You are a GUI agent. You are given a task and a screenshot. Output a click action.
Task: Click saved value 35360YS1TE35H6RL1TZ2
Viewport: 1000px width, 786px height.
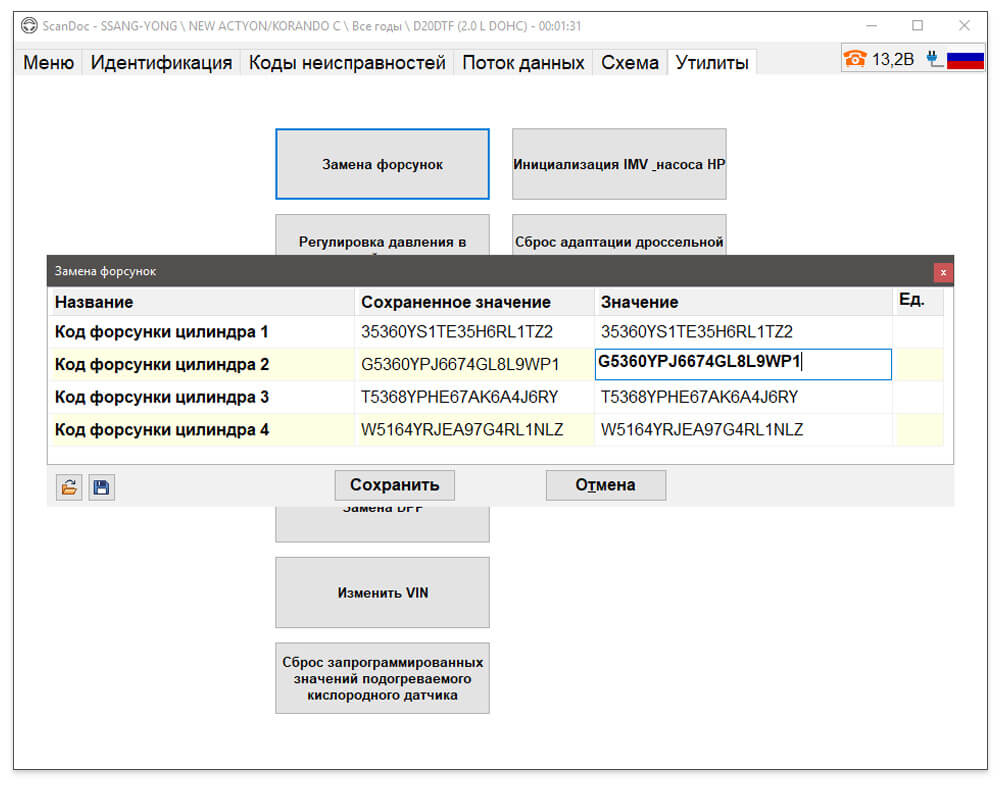457,332
